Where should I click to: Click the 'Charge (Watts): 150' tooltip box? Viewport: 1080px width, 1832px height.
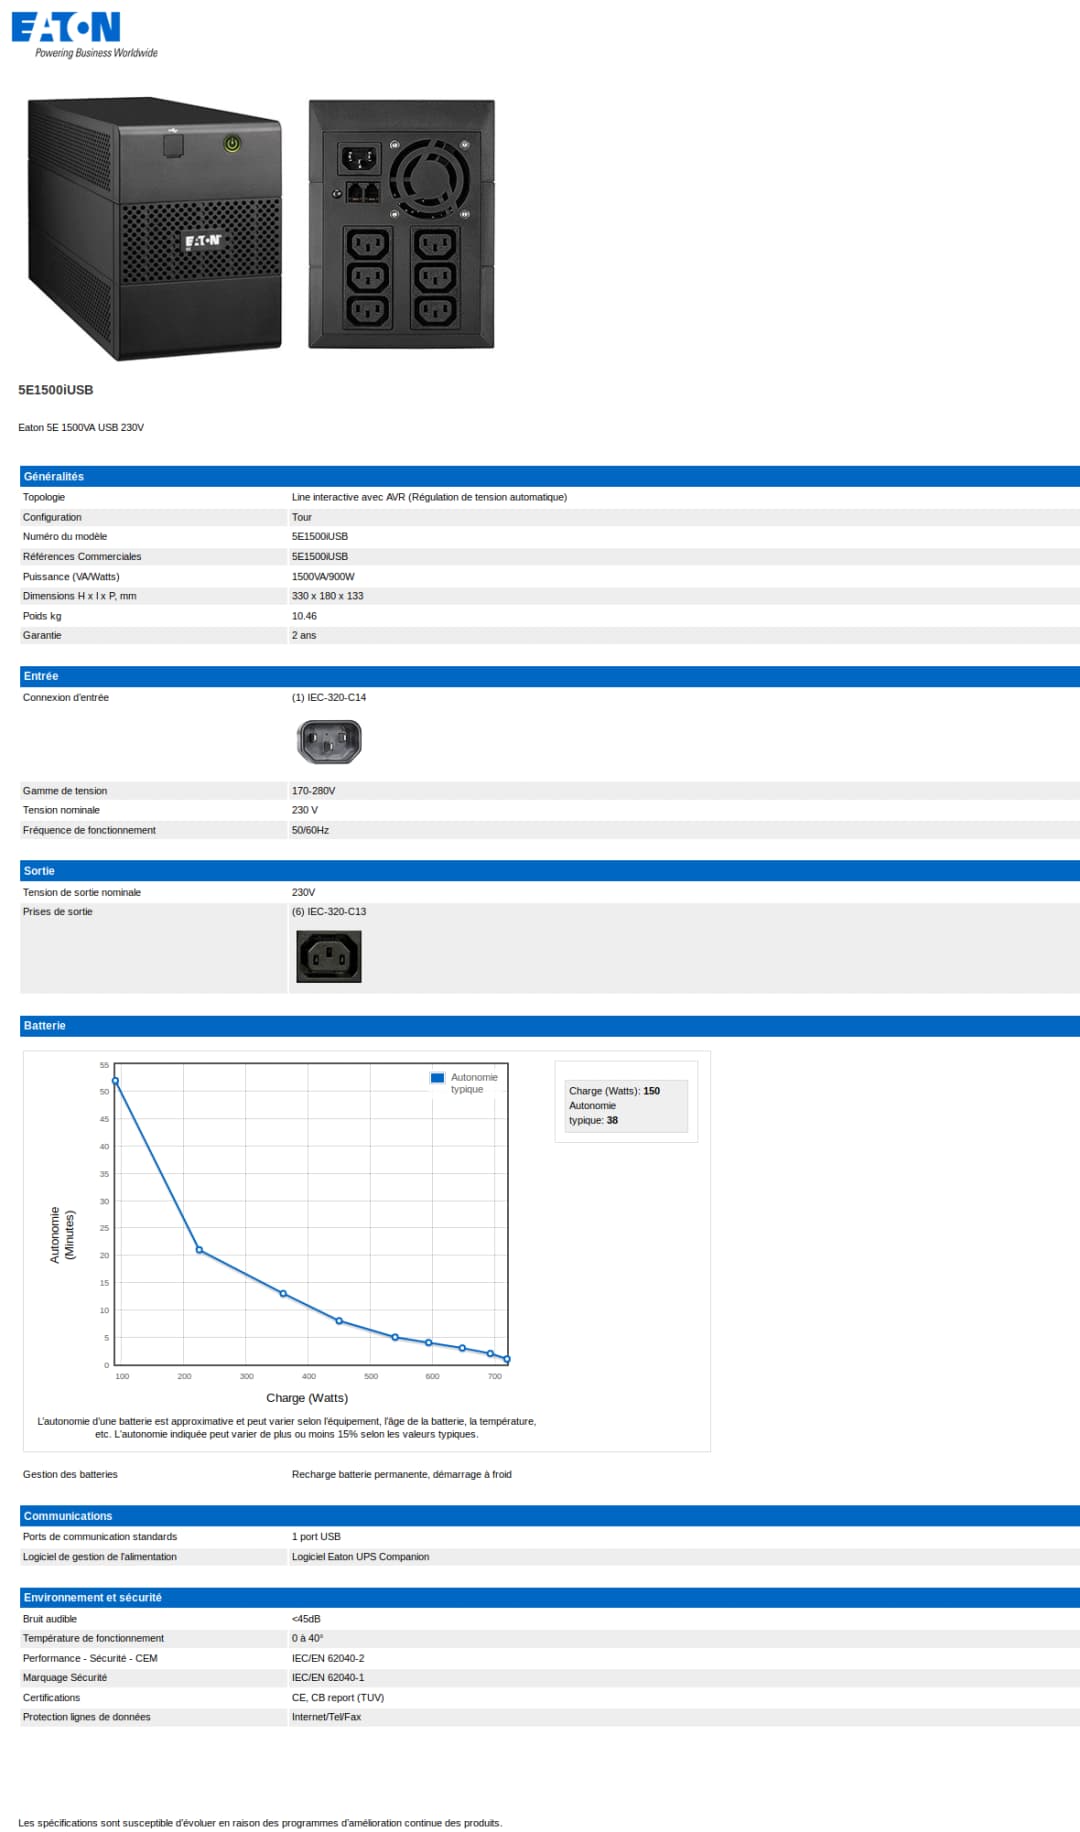(627, 1106)
